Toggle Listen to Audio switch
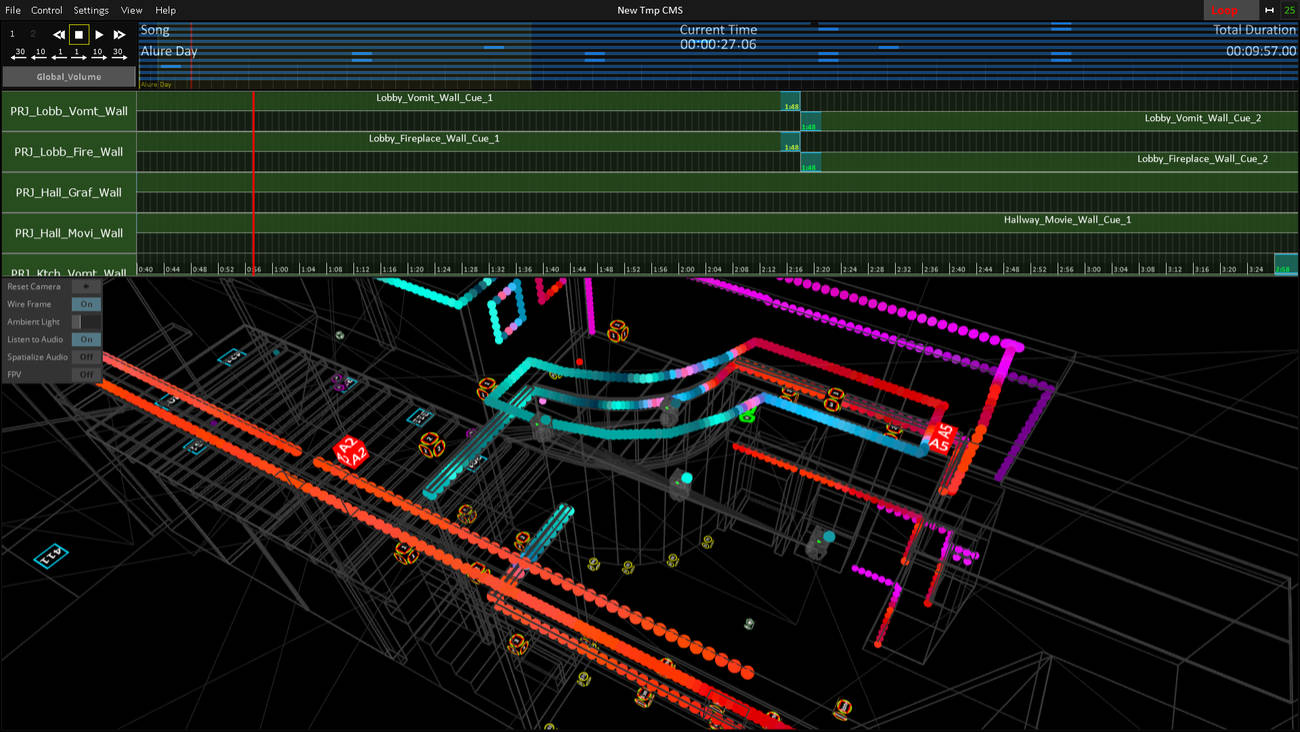 coord(86,339)
